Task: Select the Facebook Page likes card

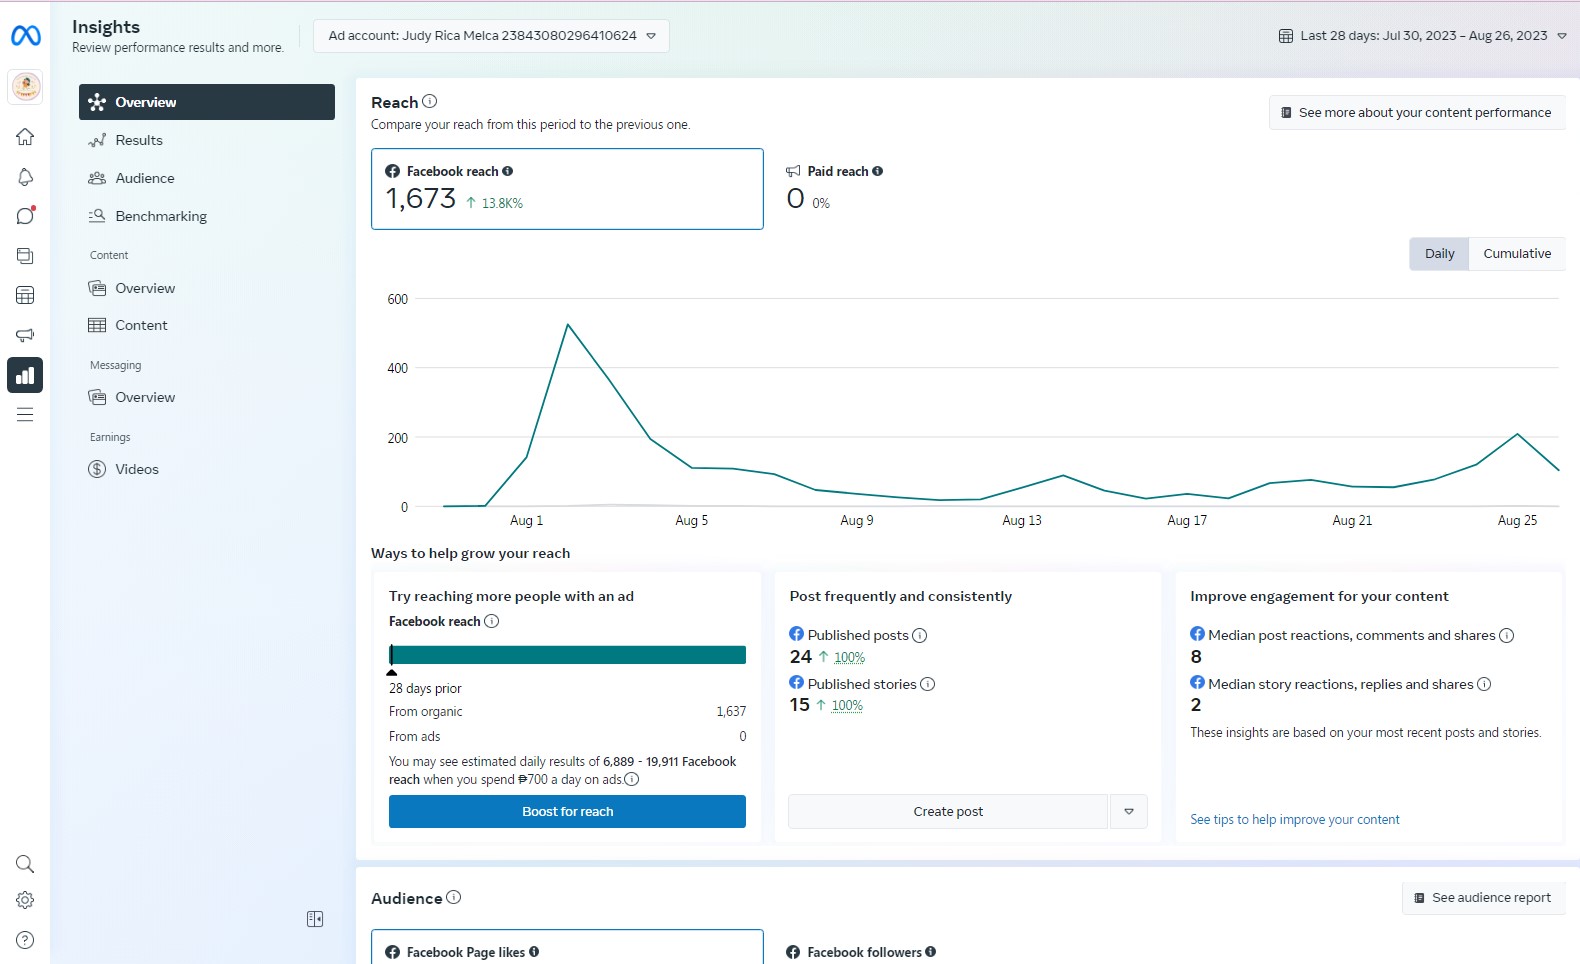Action: pos(567,947)
